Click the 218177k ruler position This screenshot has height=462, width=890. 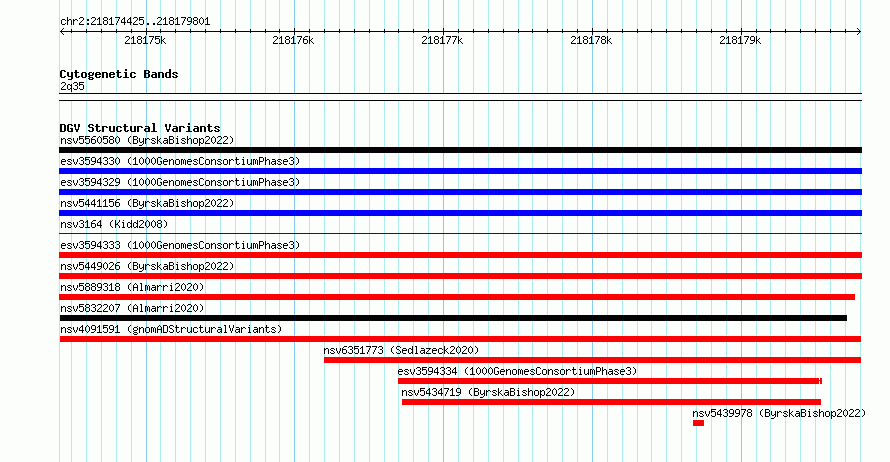pos(442,40)
